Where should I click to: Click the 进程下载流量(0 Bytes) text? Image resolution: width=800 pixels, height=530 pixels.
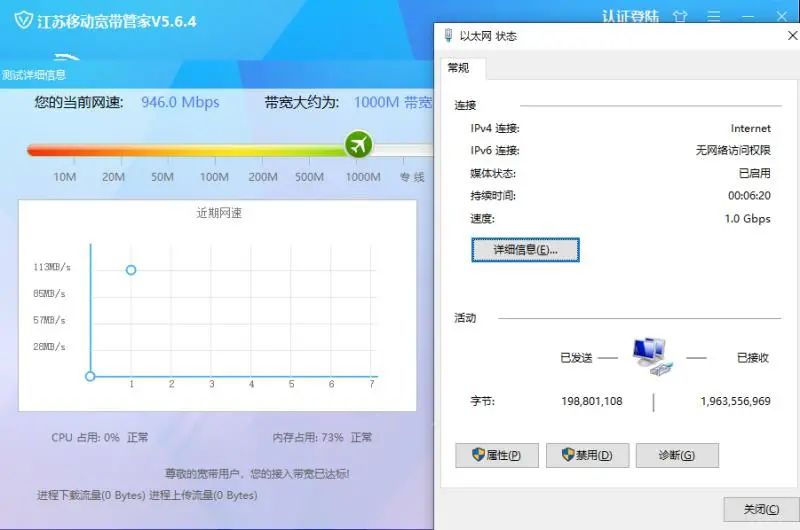point(91,495)
